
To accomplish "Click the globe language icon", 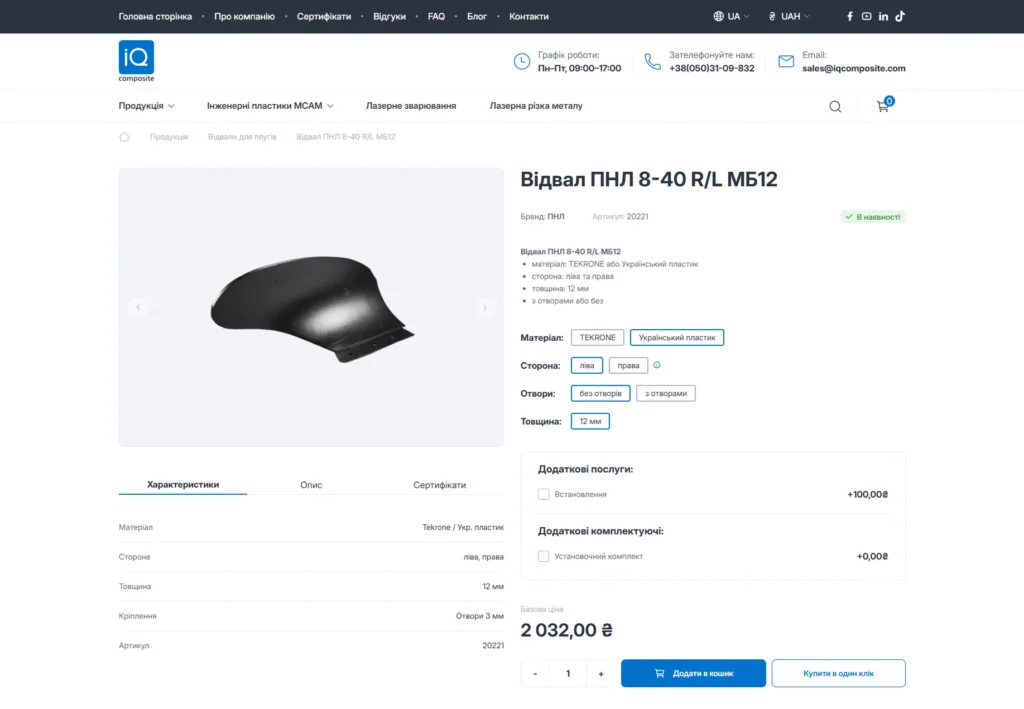I will (718, 16).
